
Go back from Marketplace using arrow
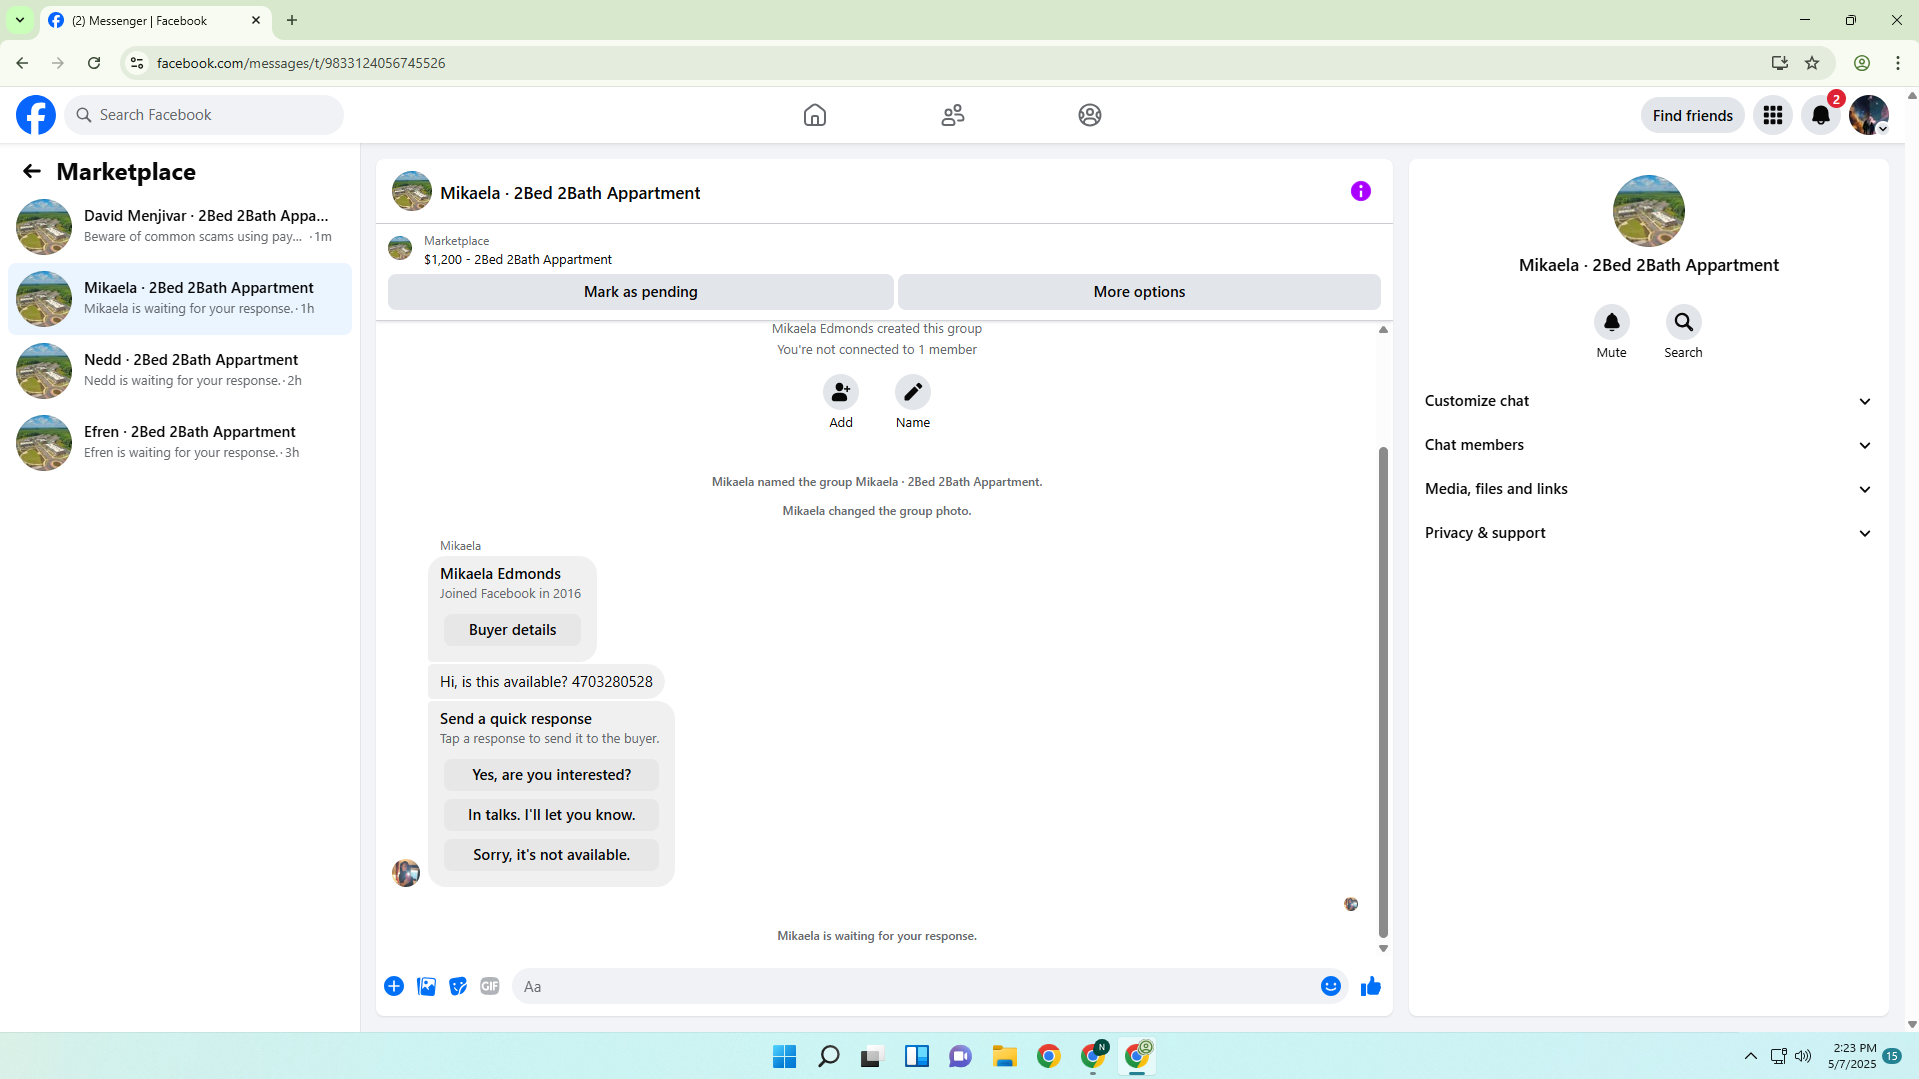(x=32, y=171)
